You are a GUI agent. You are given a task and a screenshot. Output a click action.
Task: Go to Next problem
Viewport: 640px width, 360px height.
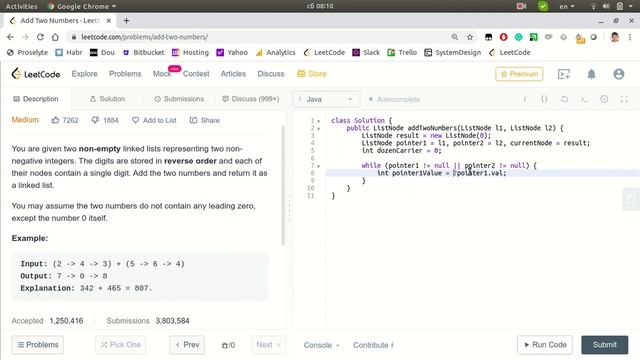[x=268, y=345]
